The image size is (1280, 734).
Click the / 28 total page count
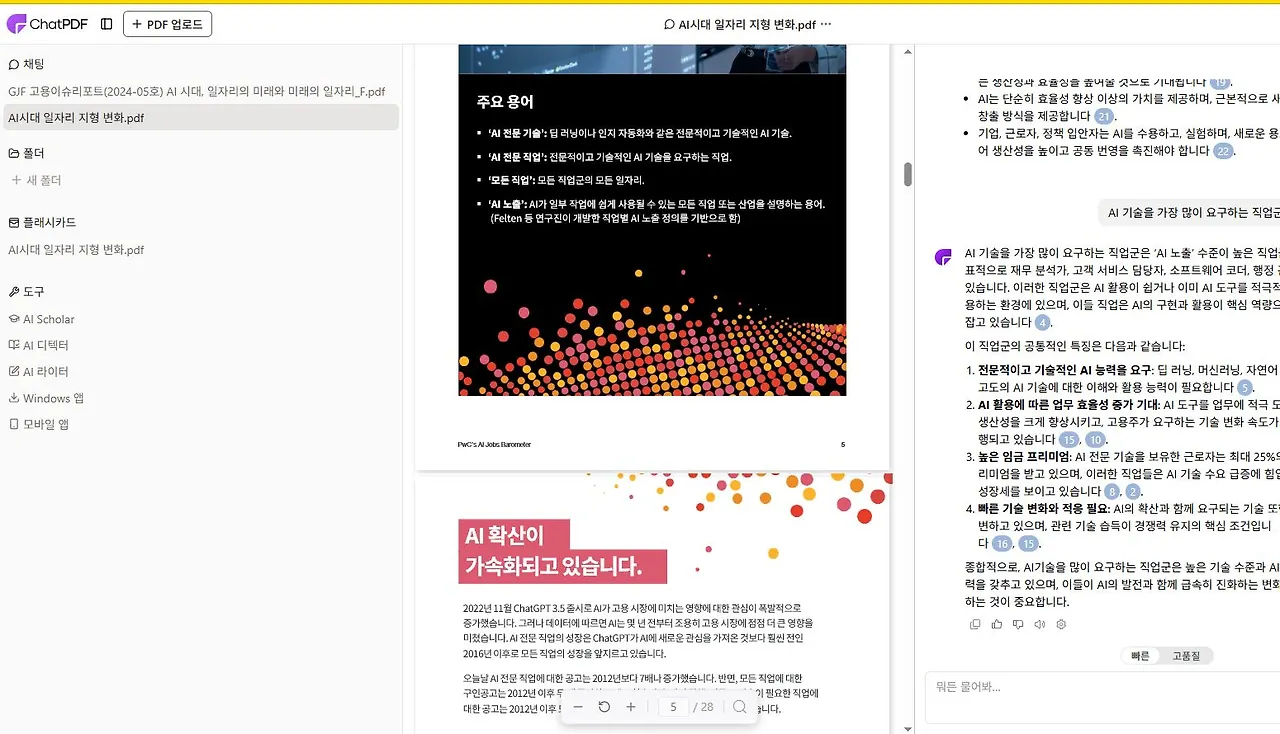(x=703, y=707)
